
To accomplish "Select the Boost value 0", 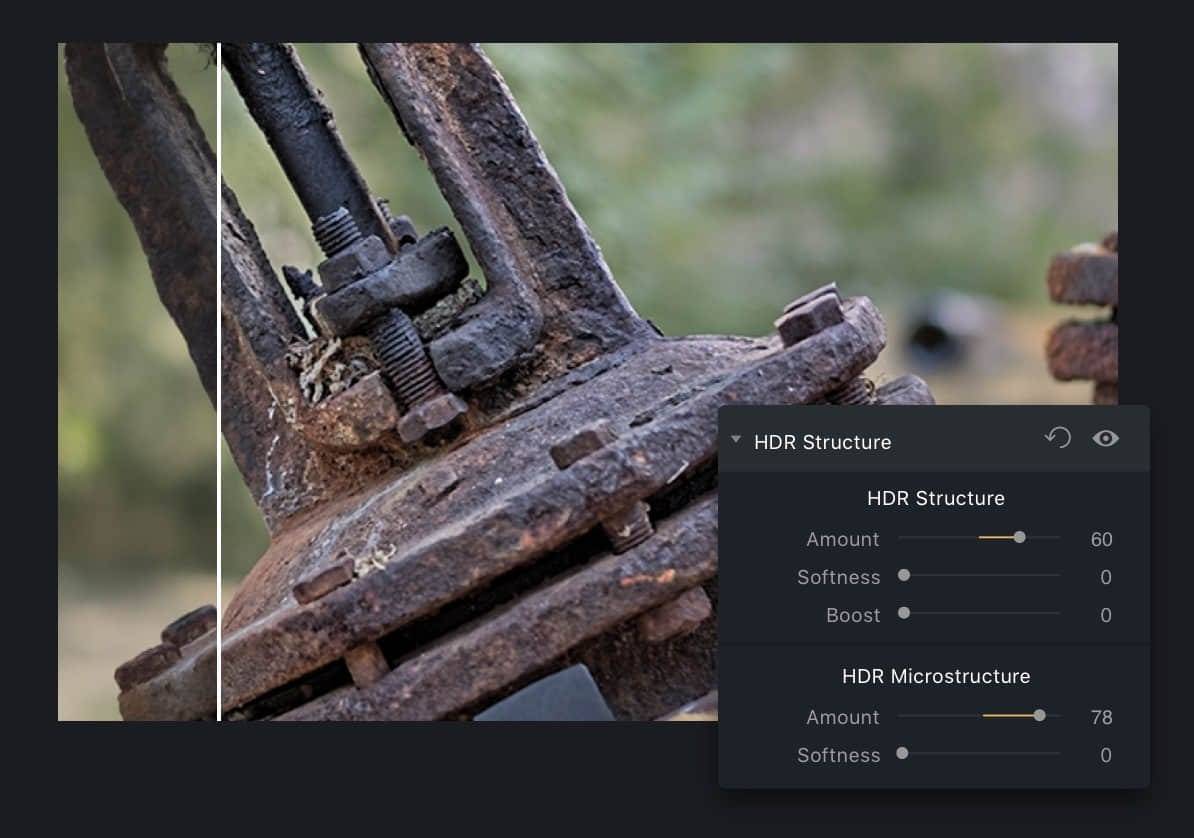I will click(1106, 616).
